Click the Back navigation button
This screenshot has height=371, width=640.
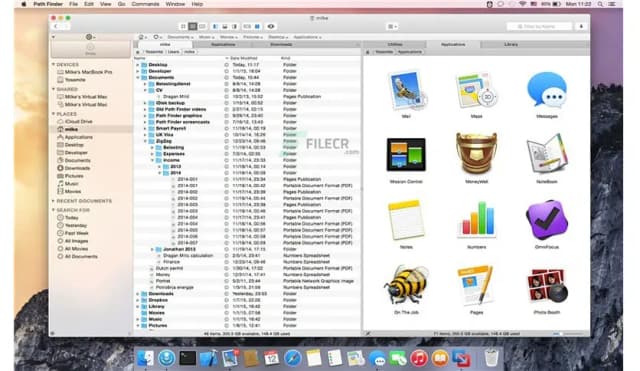click(56, 27)
